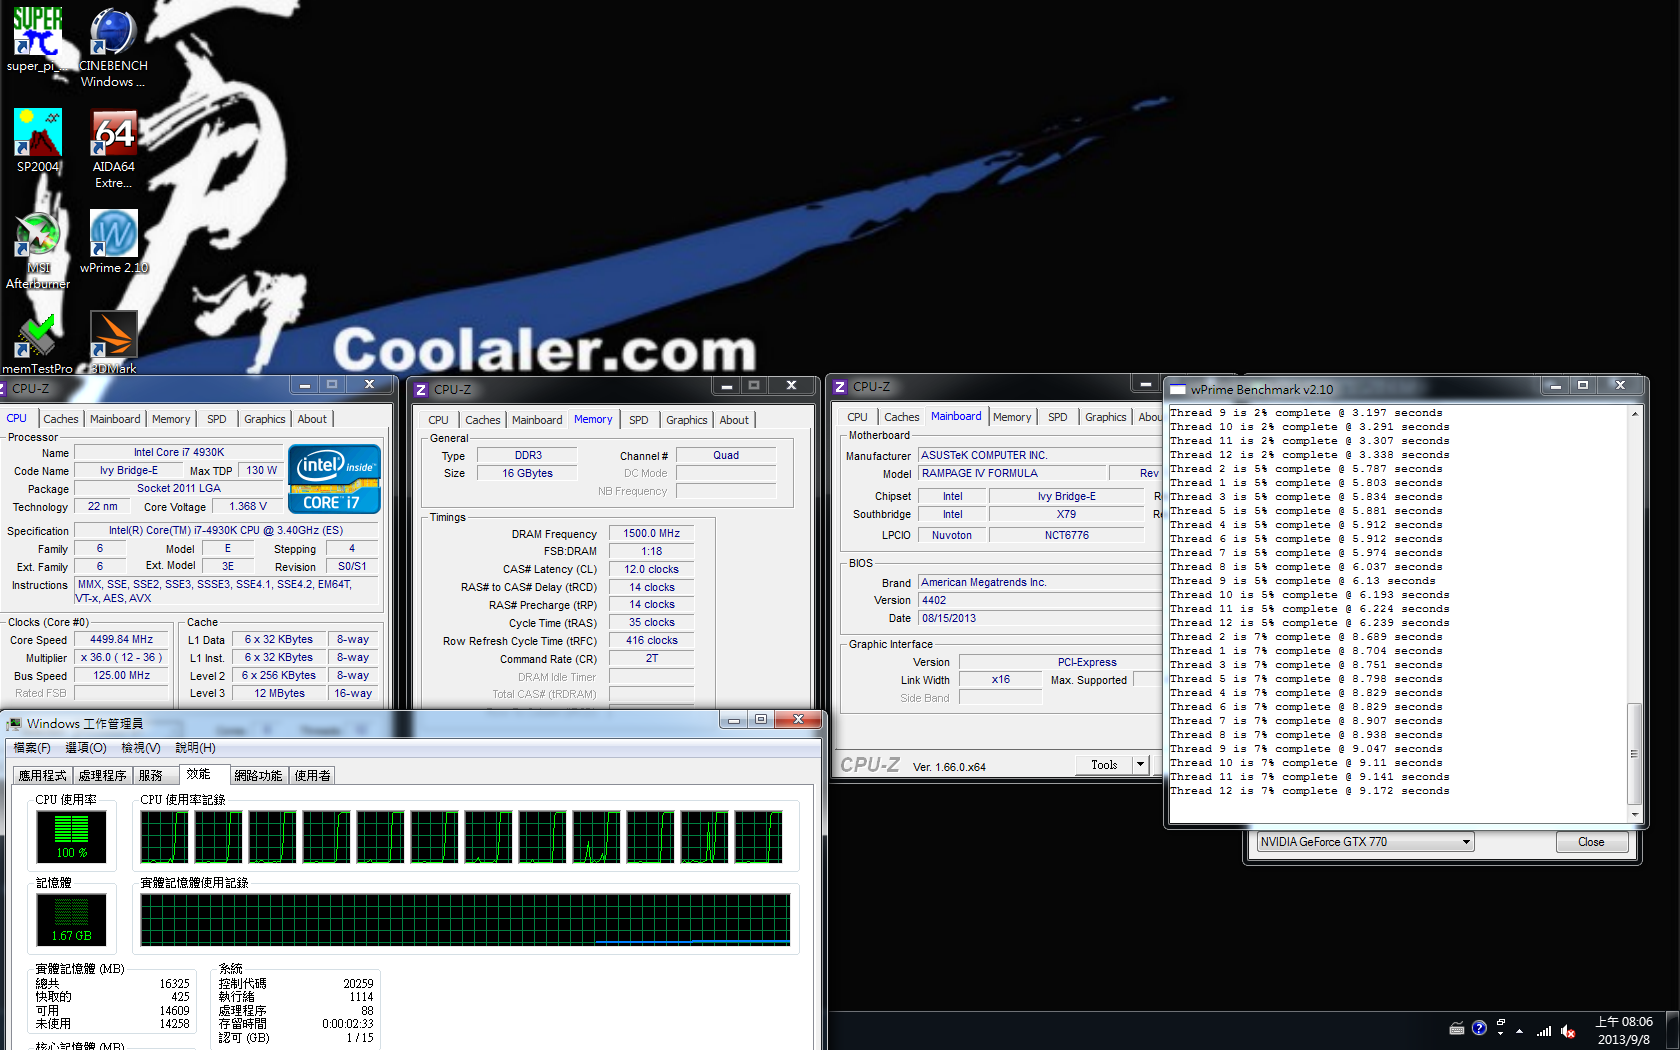Open the super_pi desktop shortcut
1680x1050 pixels.
[x=37, y=38]
